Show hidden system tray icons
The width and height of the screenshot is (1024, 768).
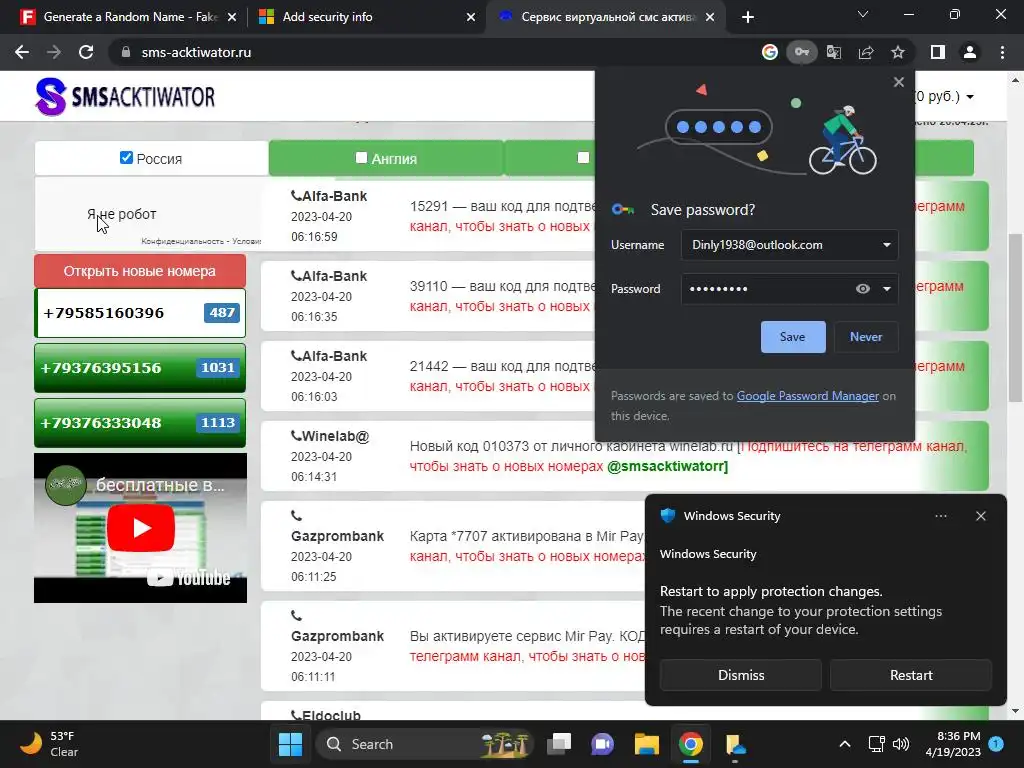click(x=844, y=744)
